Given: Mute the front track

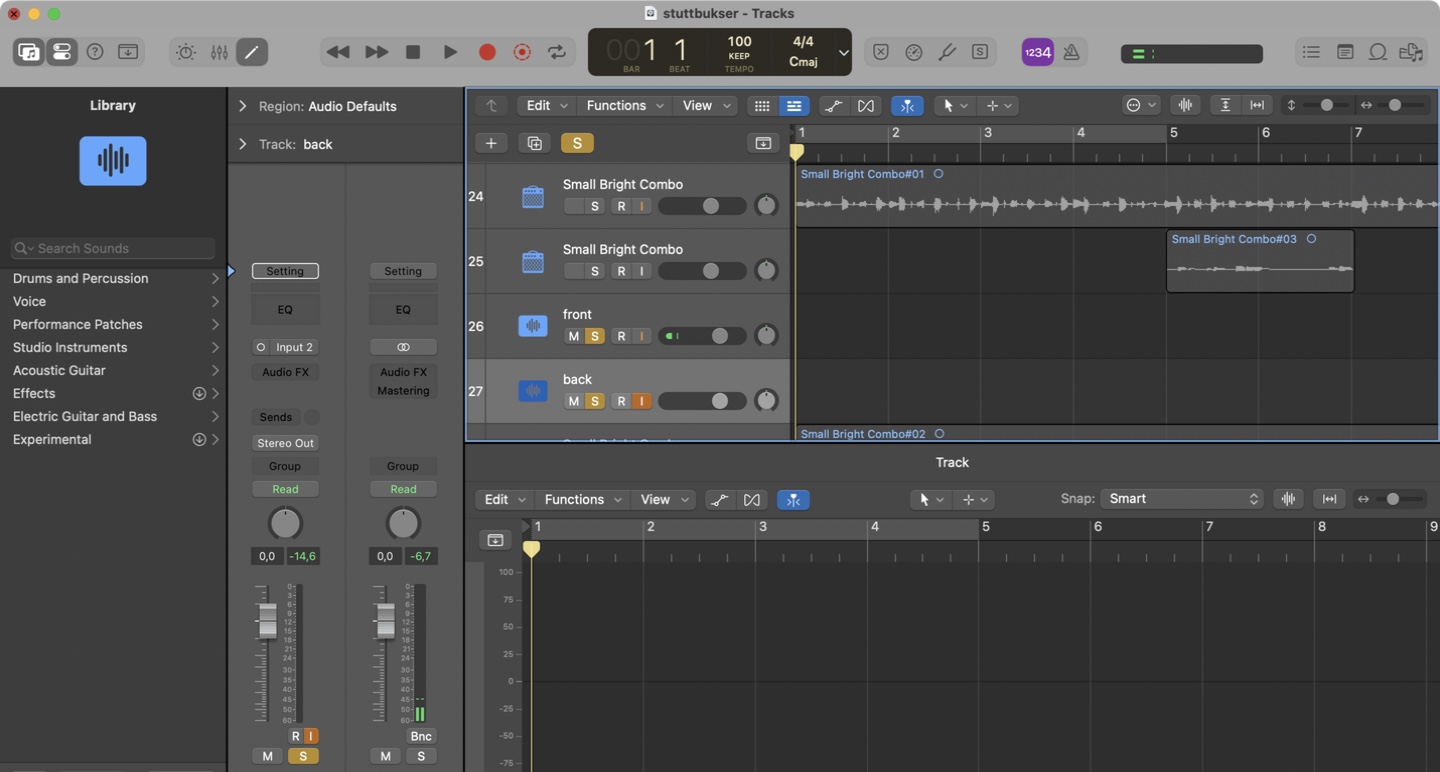Looking at the screenshot, I should (573, 336).
